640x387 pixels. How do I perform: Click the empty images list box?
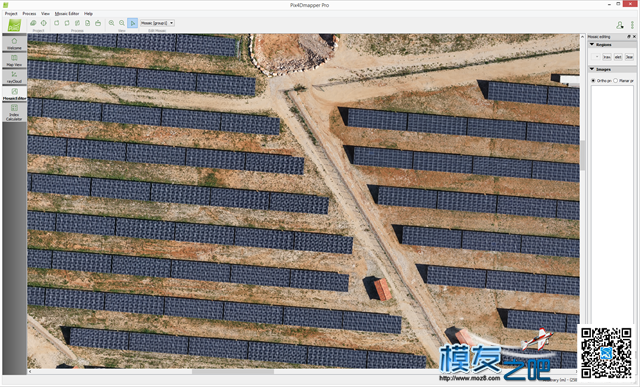[x=612, y=204]
